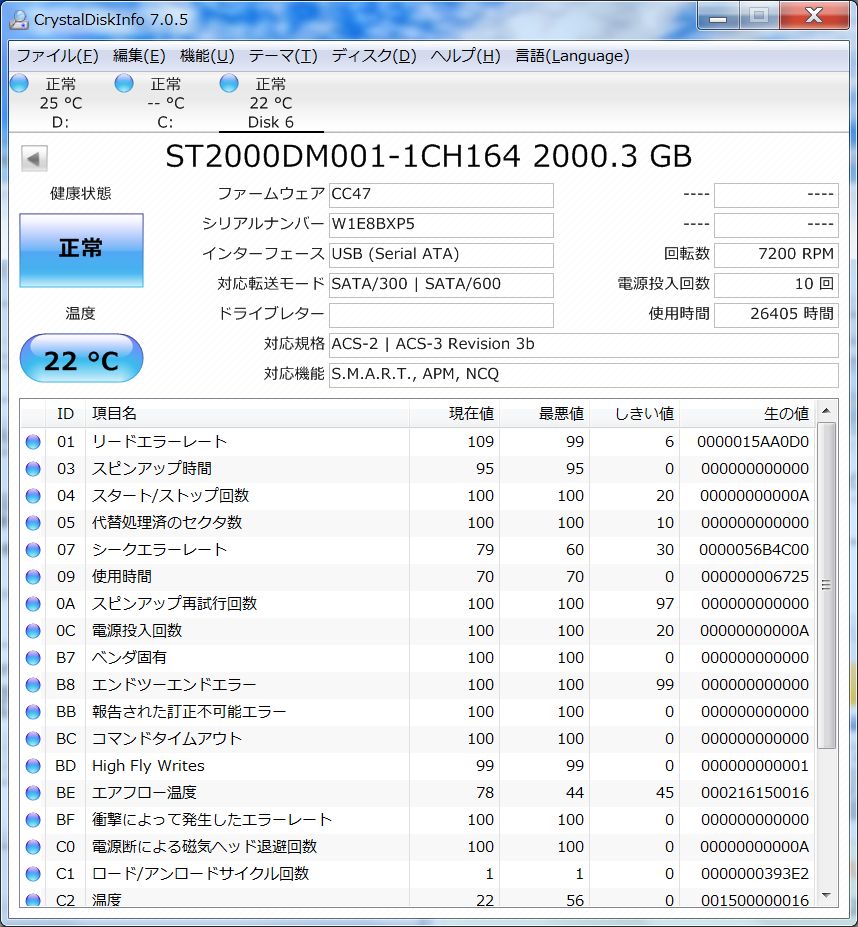The image size is (858, 927).
Task: Click the CrystalDiskInfo icon in the title bar
Action: [x=18, y=18]
